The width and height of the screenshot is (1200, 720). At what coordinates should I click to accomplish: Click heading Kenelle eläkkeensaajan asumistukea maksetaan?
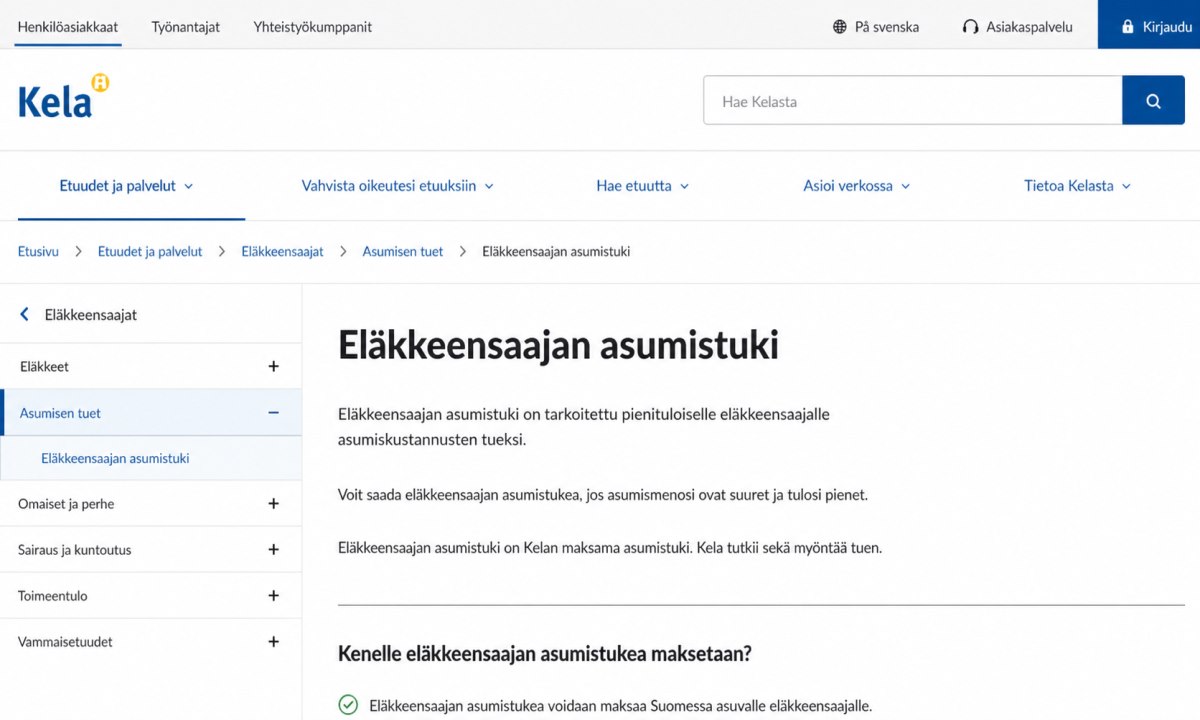click(545, 654)
